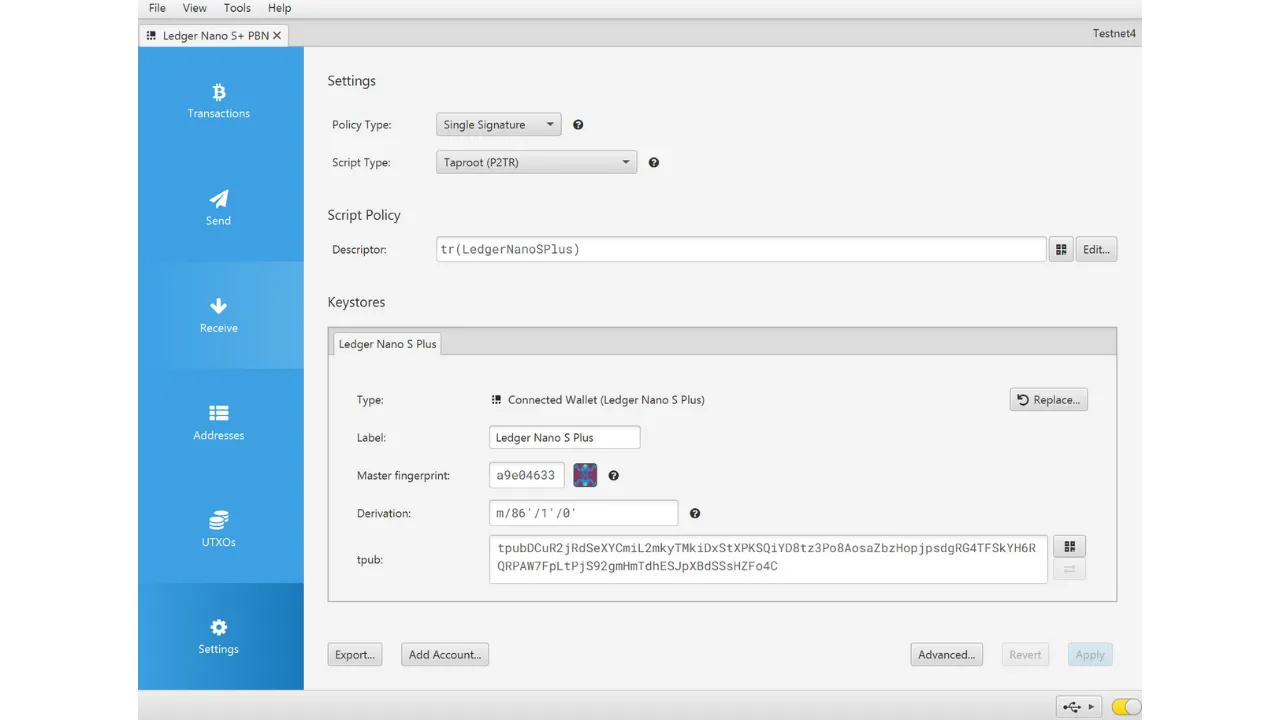Click the Script Policy heading
The image size is (1280, 720).
tap(364, 215)
